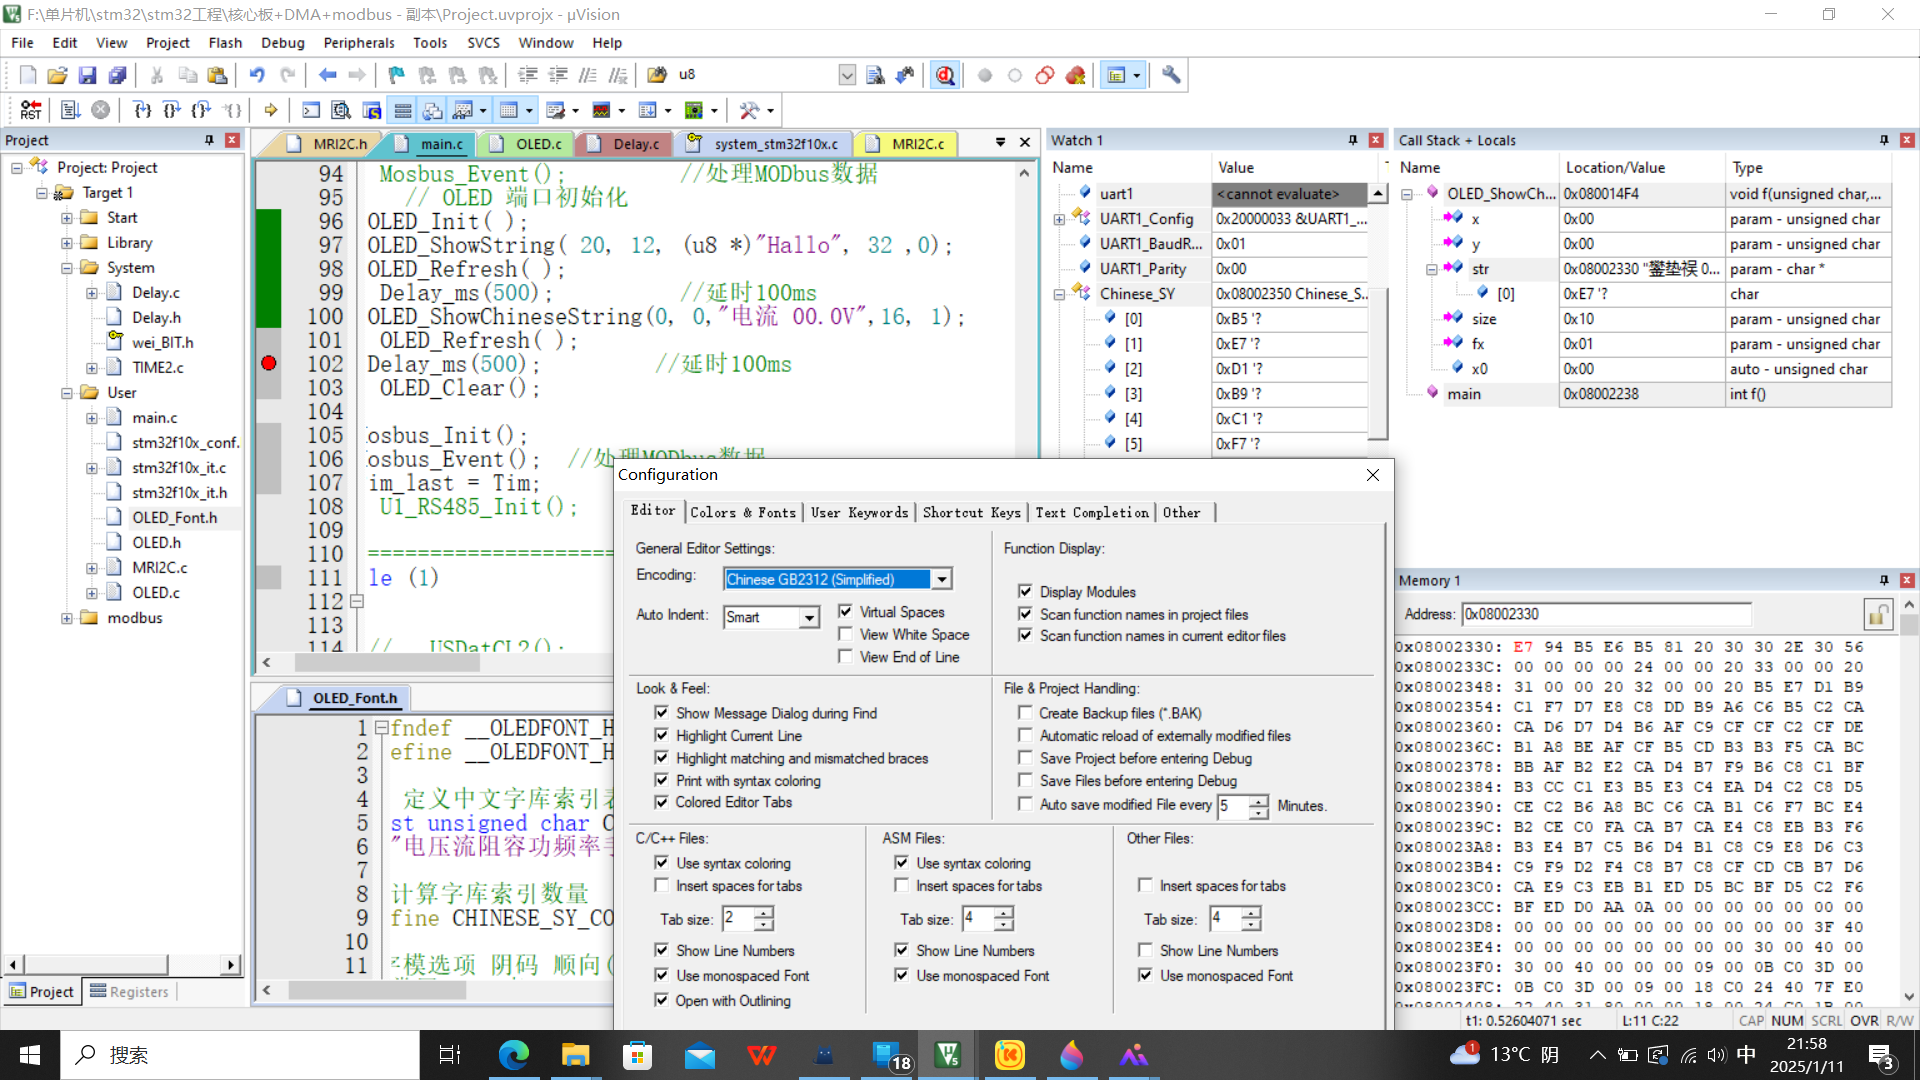The height and width of the screenshot is (1080, 1920).
Task: Expand the modbus folder in Project tree
Action: pyautogui.click(x=66, y=618)
